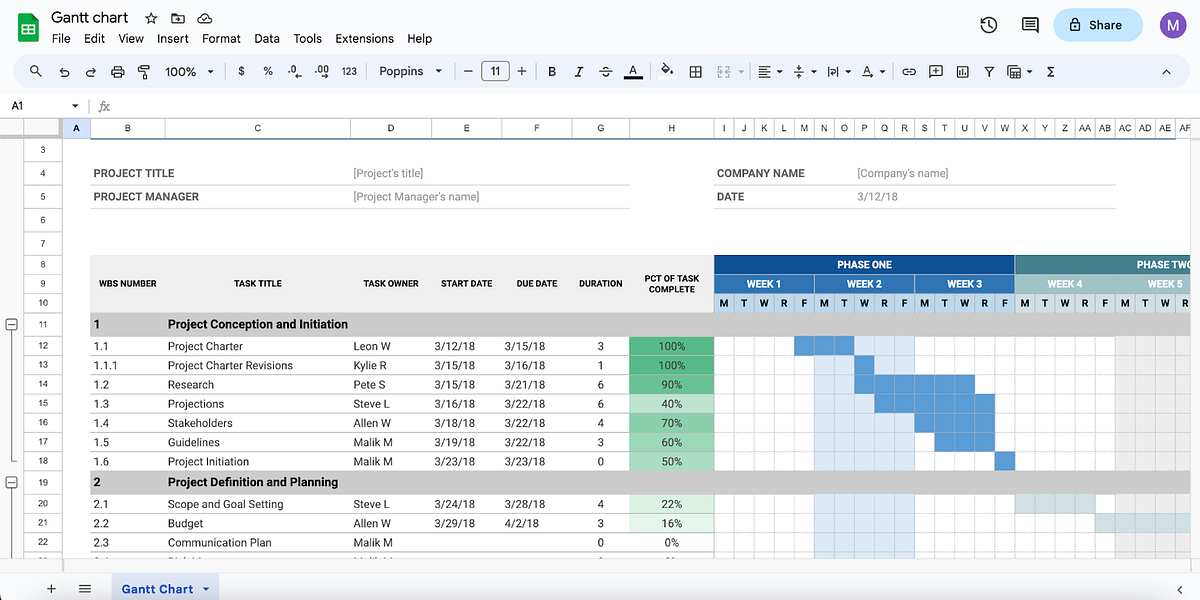Screen dimensions: 1200x600
Task: Toggle italic formatting
Action: tap(578, 71)
